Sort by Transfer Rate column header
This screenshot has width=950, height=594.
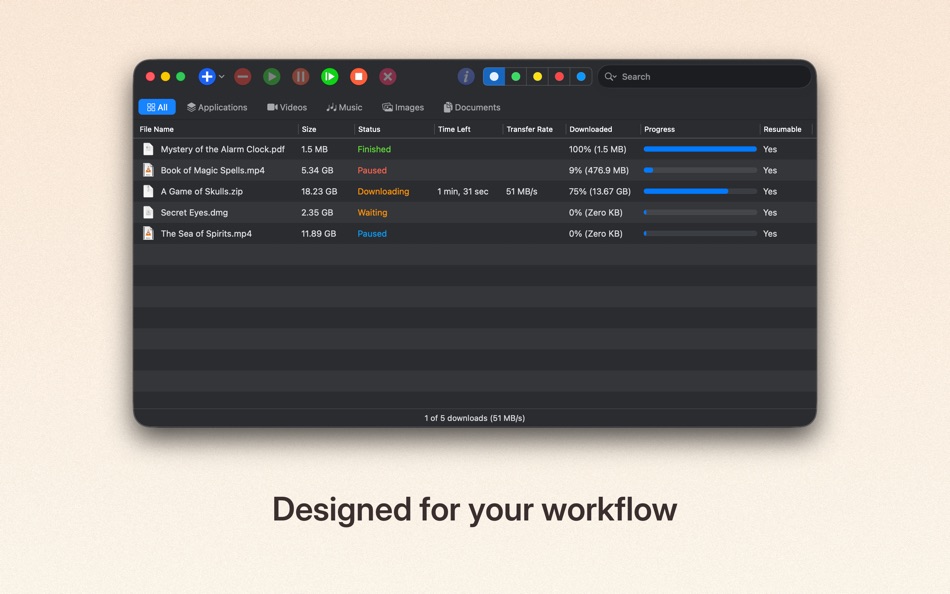(530, 129)
